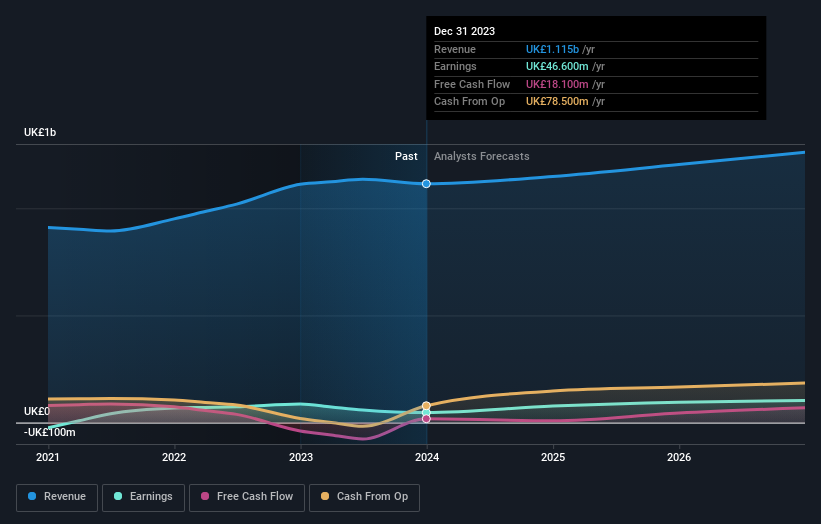Click the teal Earnings data point at 2024
The height and width of the screenshot is (524, 821).
426,412
